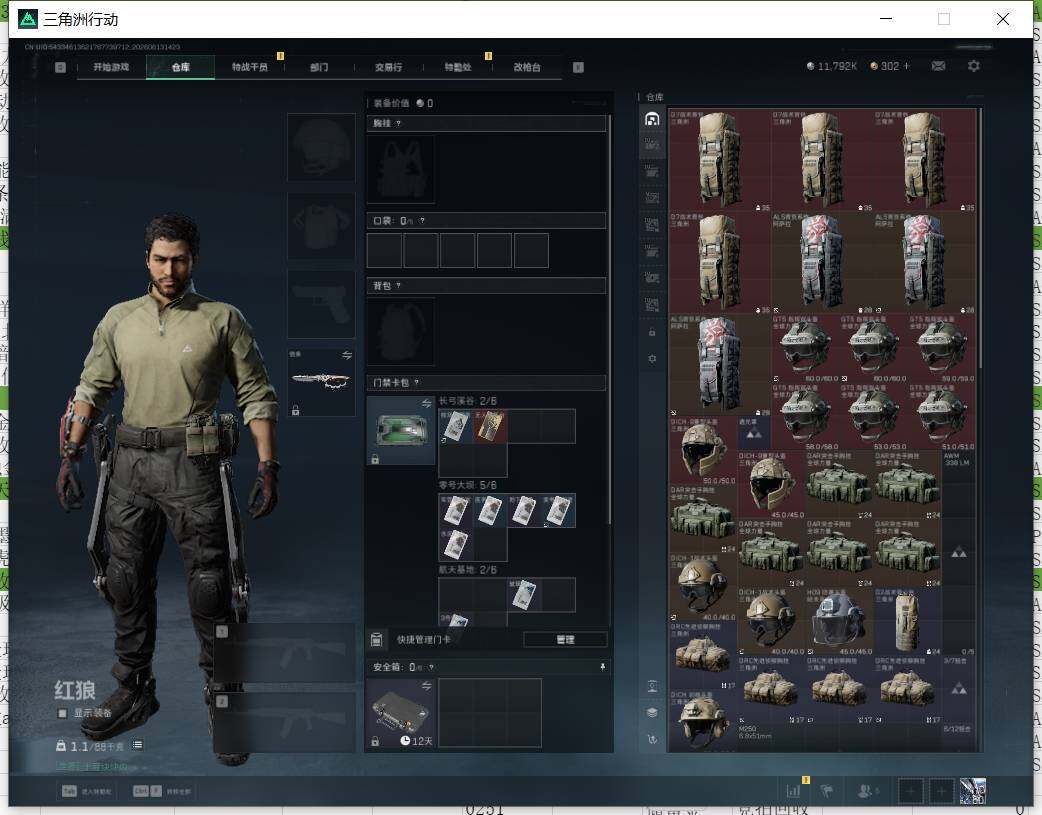This screenshot has height=815, width=1042.
Task: Go to the 交易行 tab
Action: point(388,67)
